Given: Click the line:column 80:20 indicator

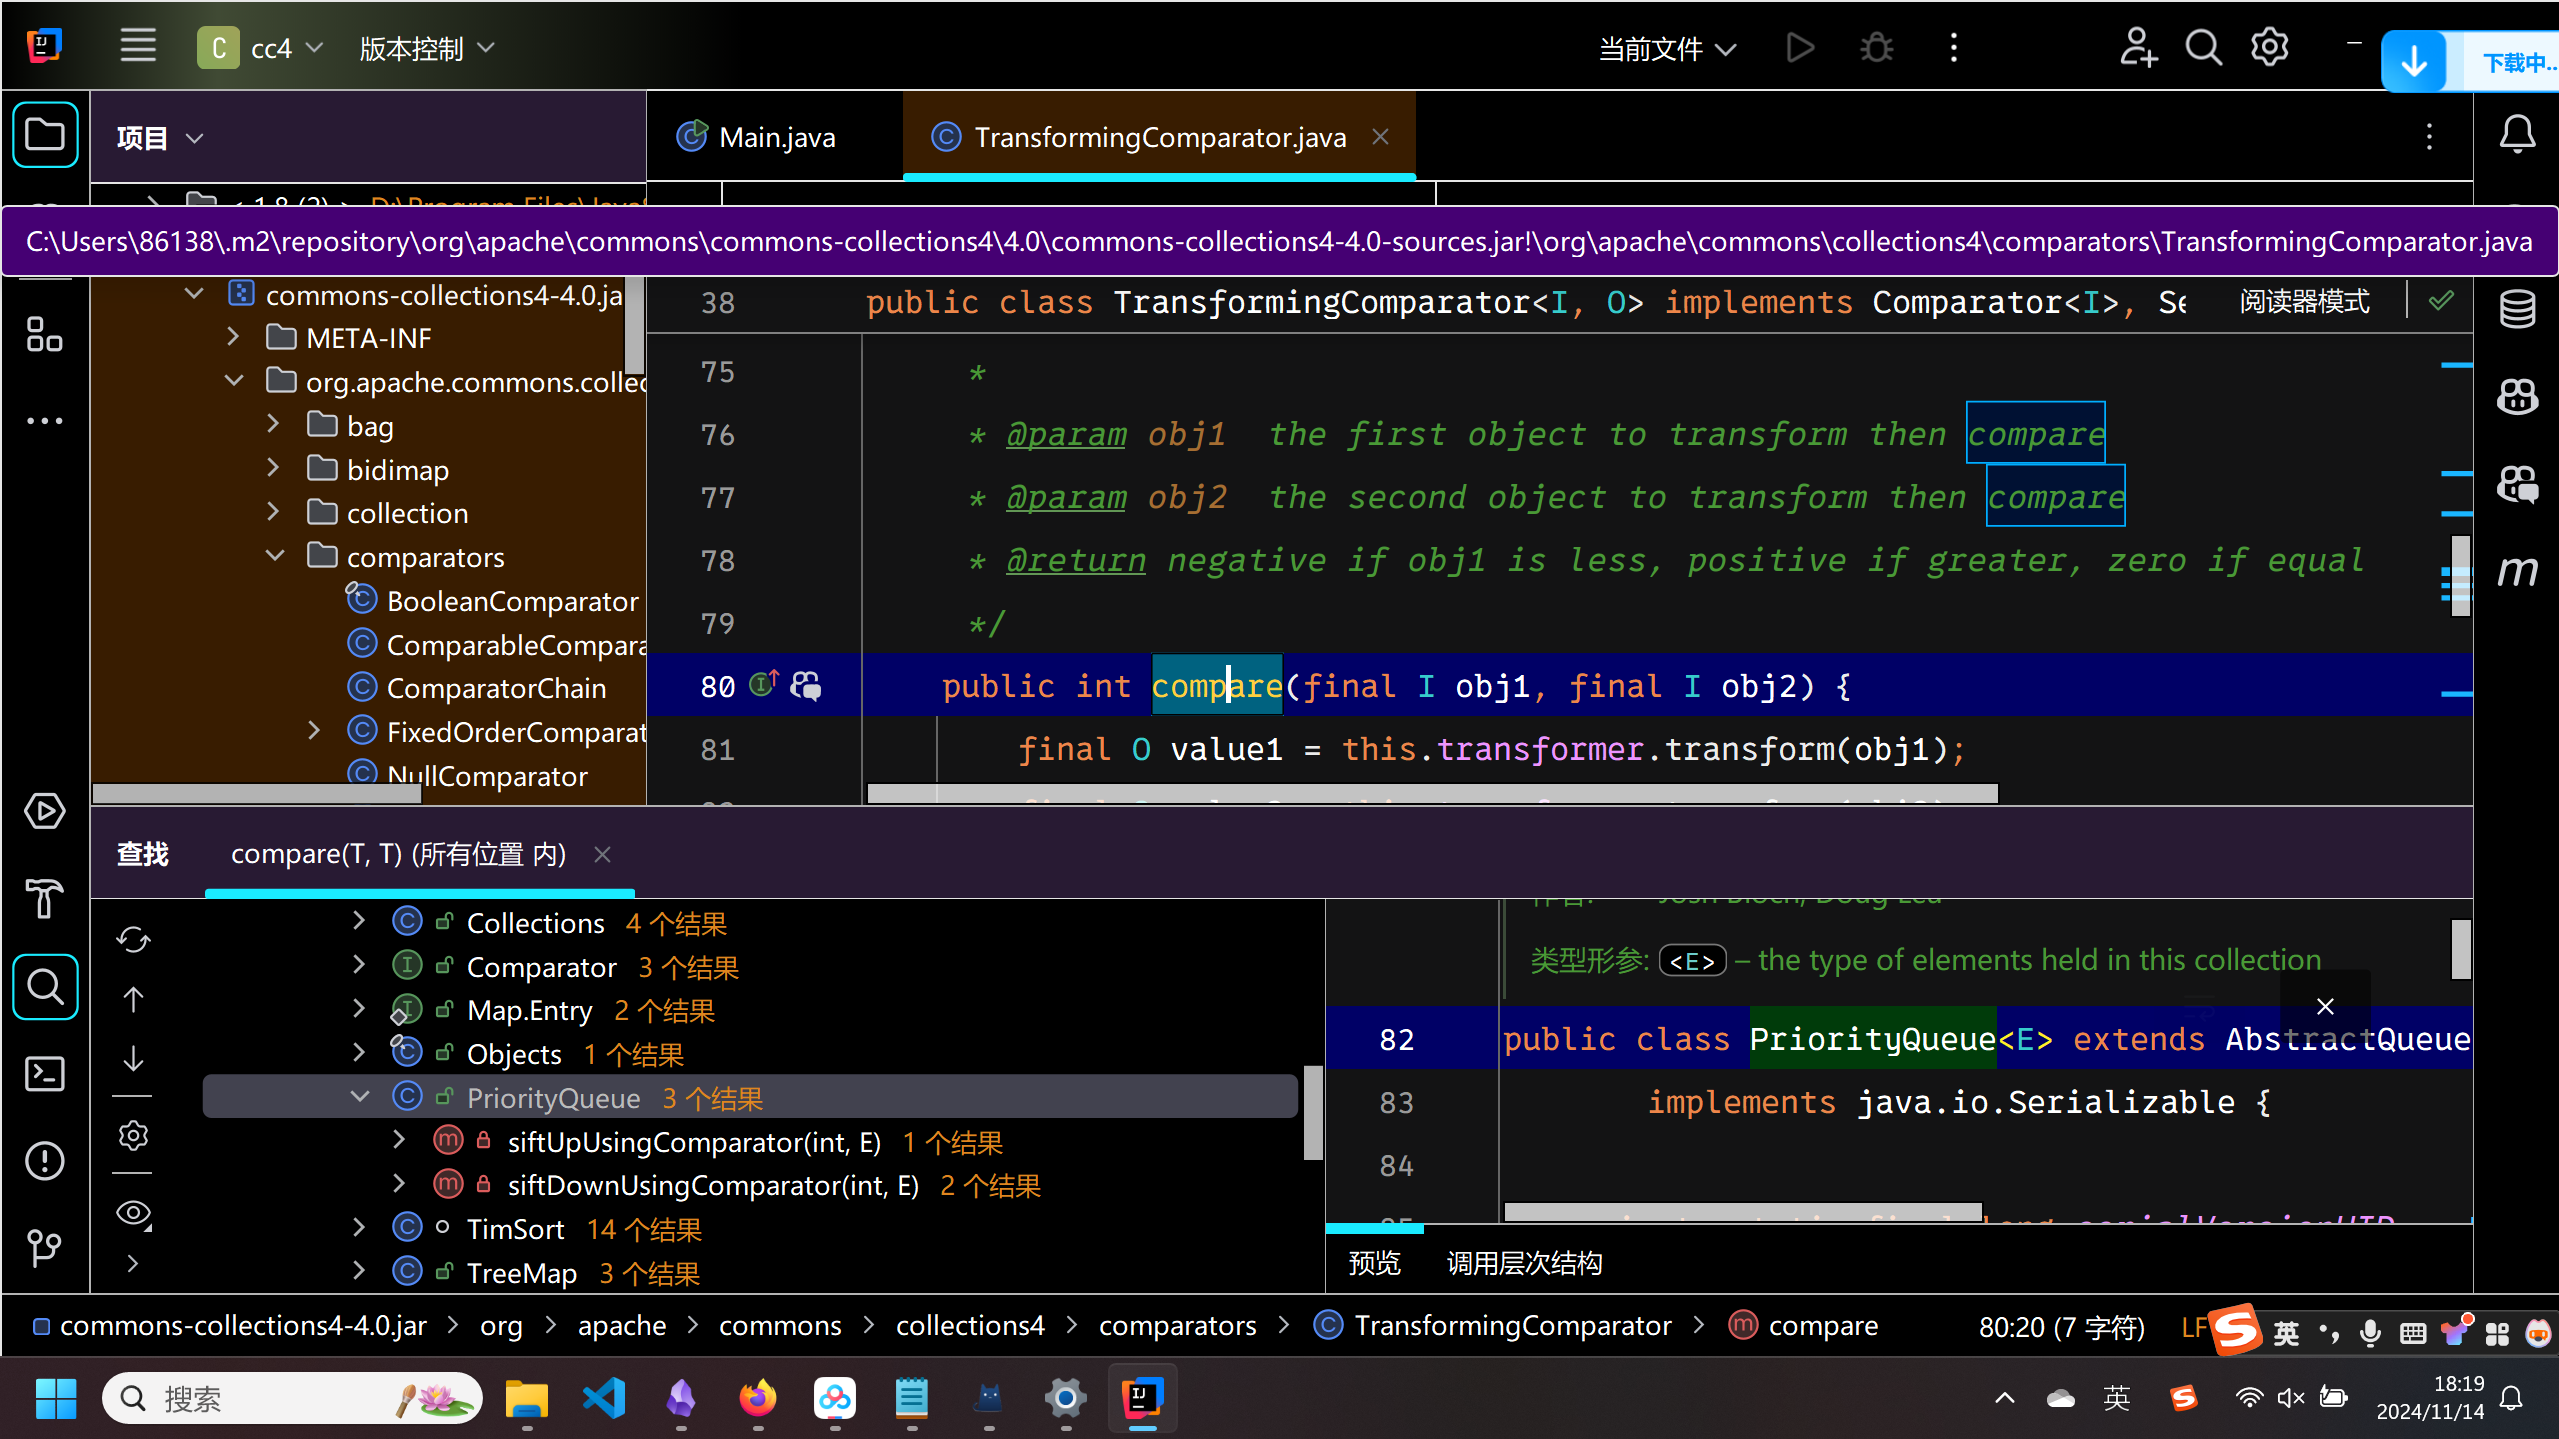Looking at the screenshot, I should (x=2062, y=1327).
